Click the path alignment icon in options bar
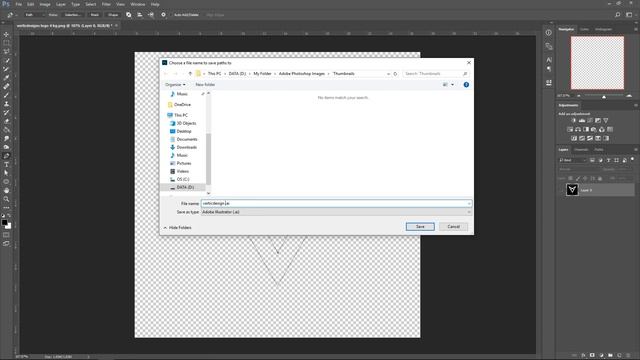 tap(140, 15)
